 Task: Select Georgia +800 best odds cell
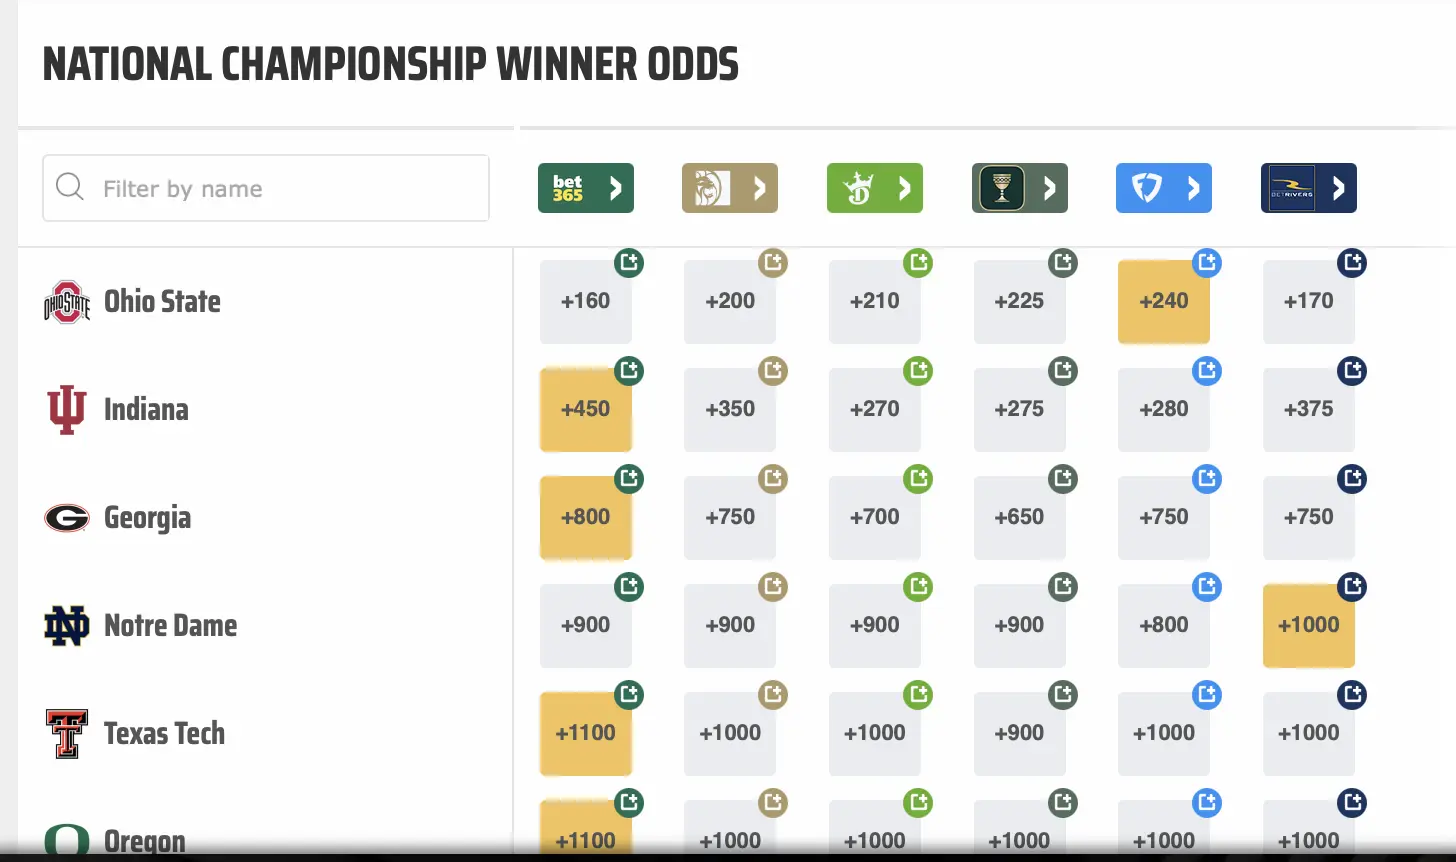[x=585, y=518]
